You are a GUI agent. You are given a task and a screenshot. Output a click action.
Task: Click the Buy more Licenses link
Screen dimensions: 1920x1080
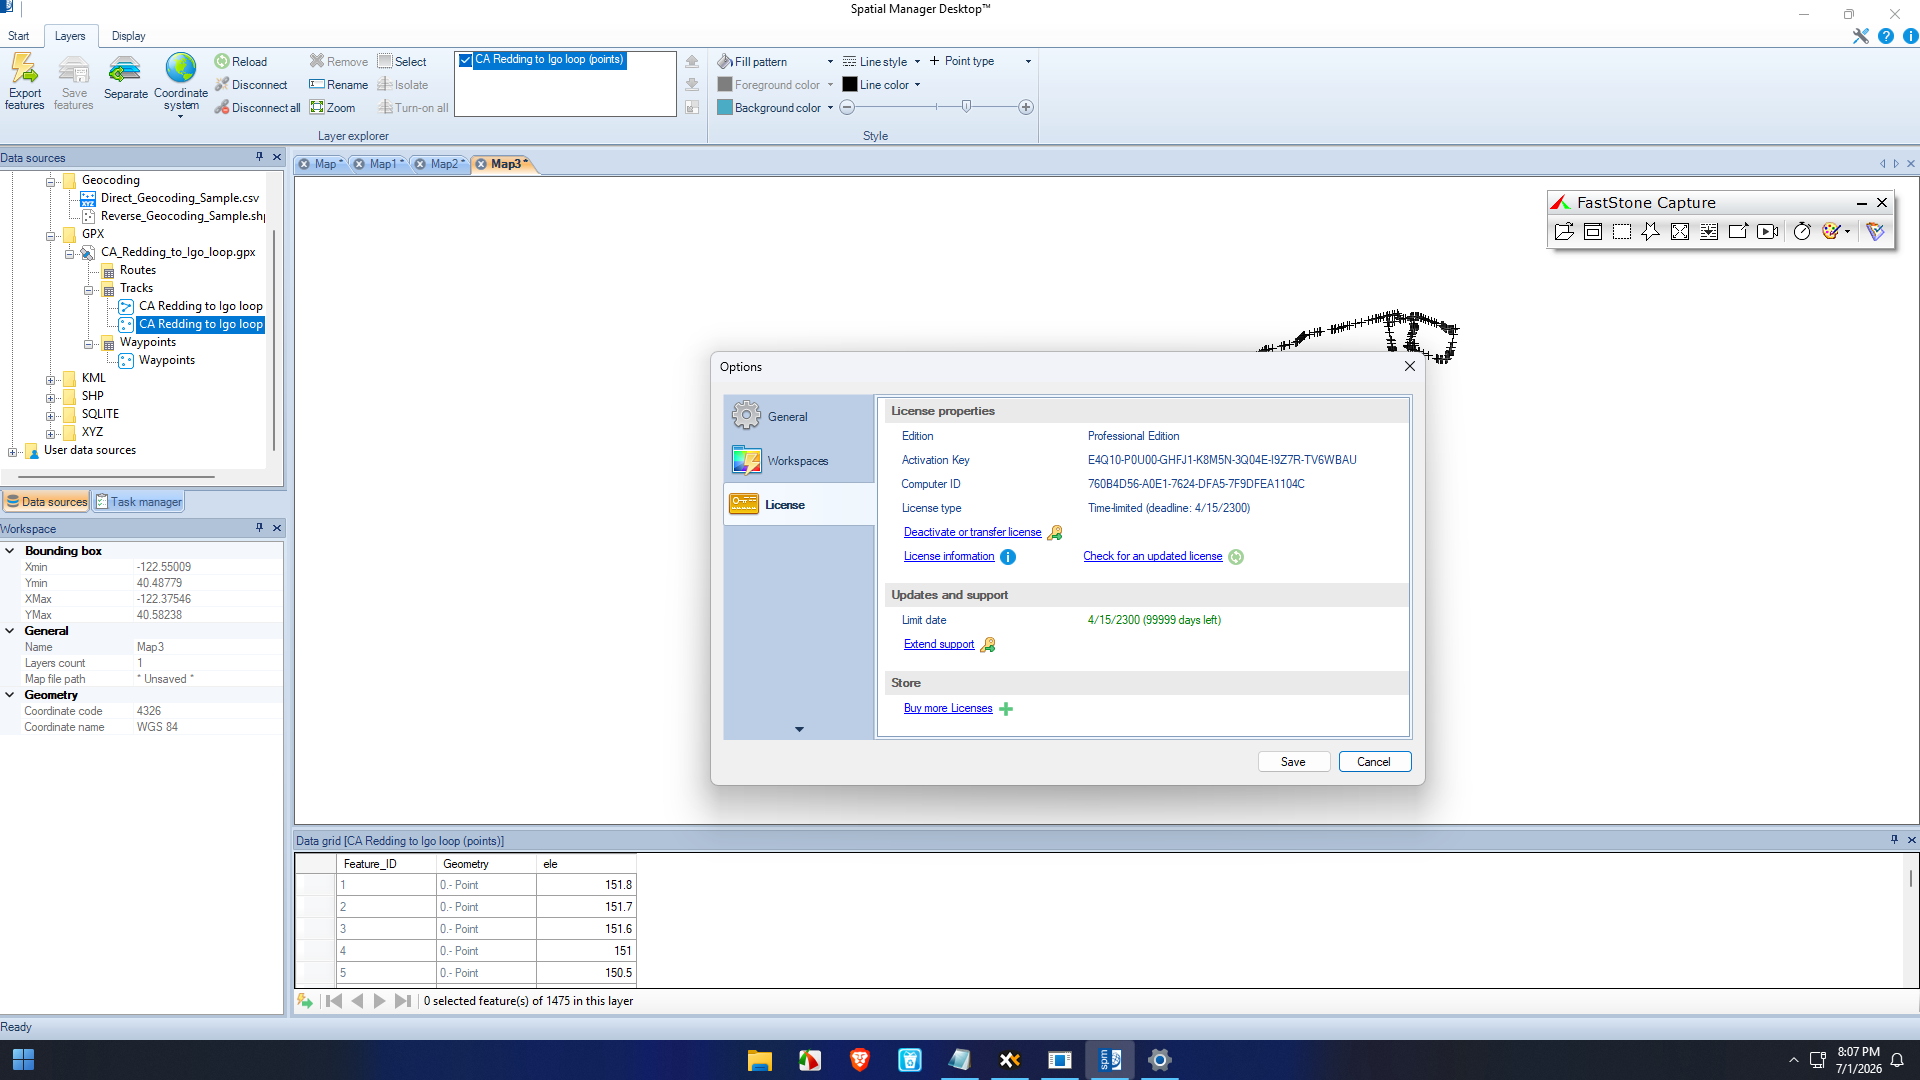tap(948, 709)
